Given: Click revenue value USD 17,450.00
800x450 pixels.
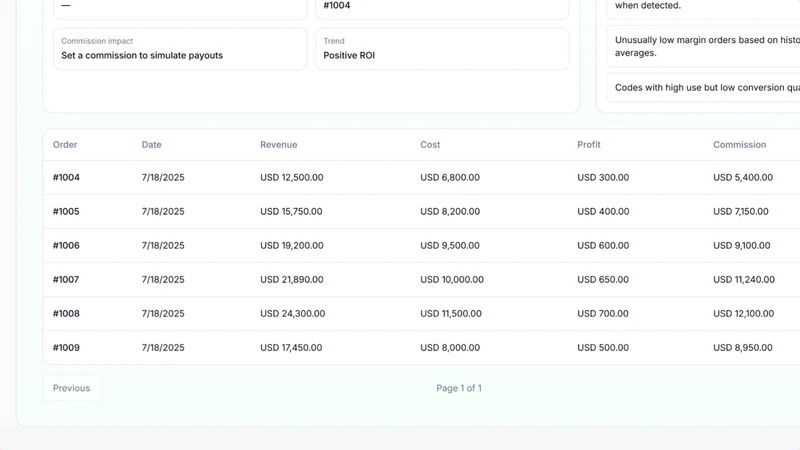Looking at the screenshot, I should (291, 348).
